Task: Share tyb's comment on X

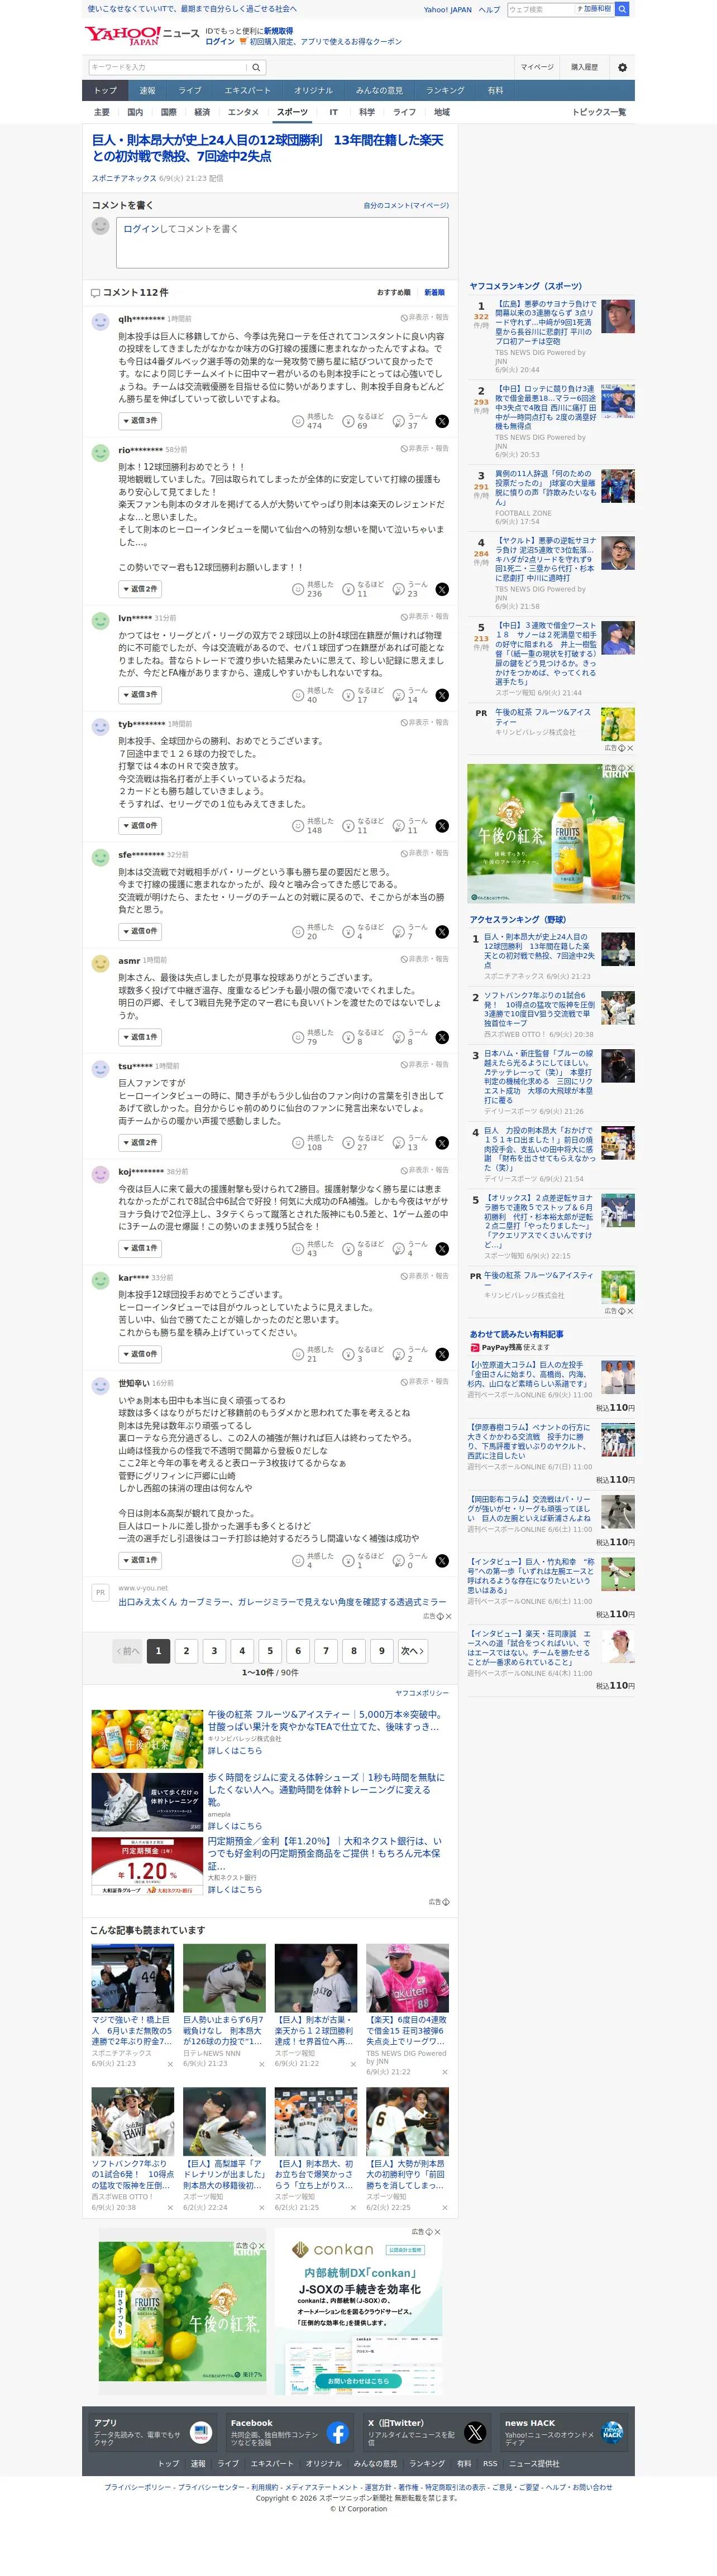Action: tap(442, 826)
